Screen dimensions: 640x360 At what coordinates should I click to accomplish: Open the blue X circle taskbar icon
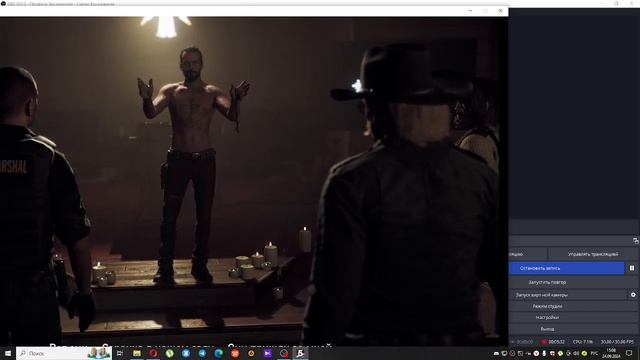[x=186, y=353]
